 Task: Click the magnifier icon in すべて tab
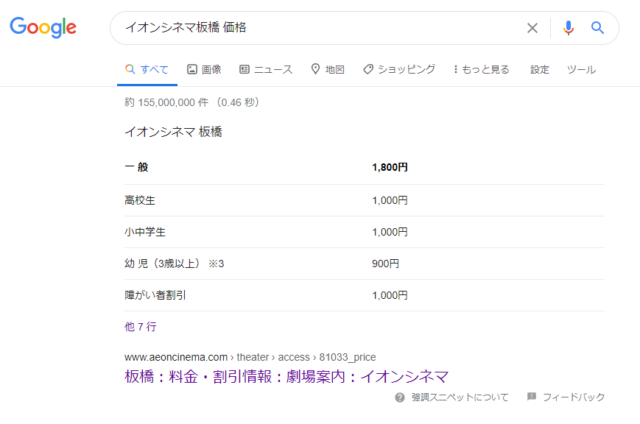point(130,69)
